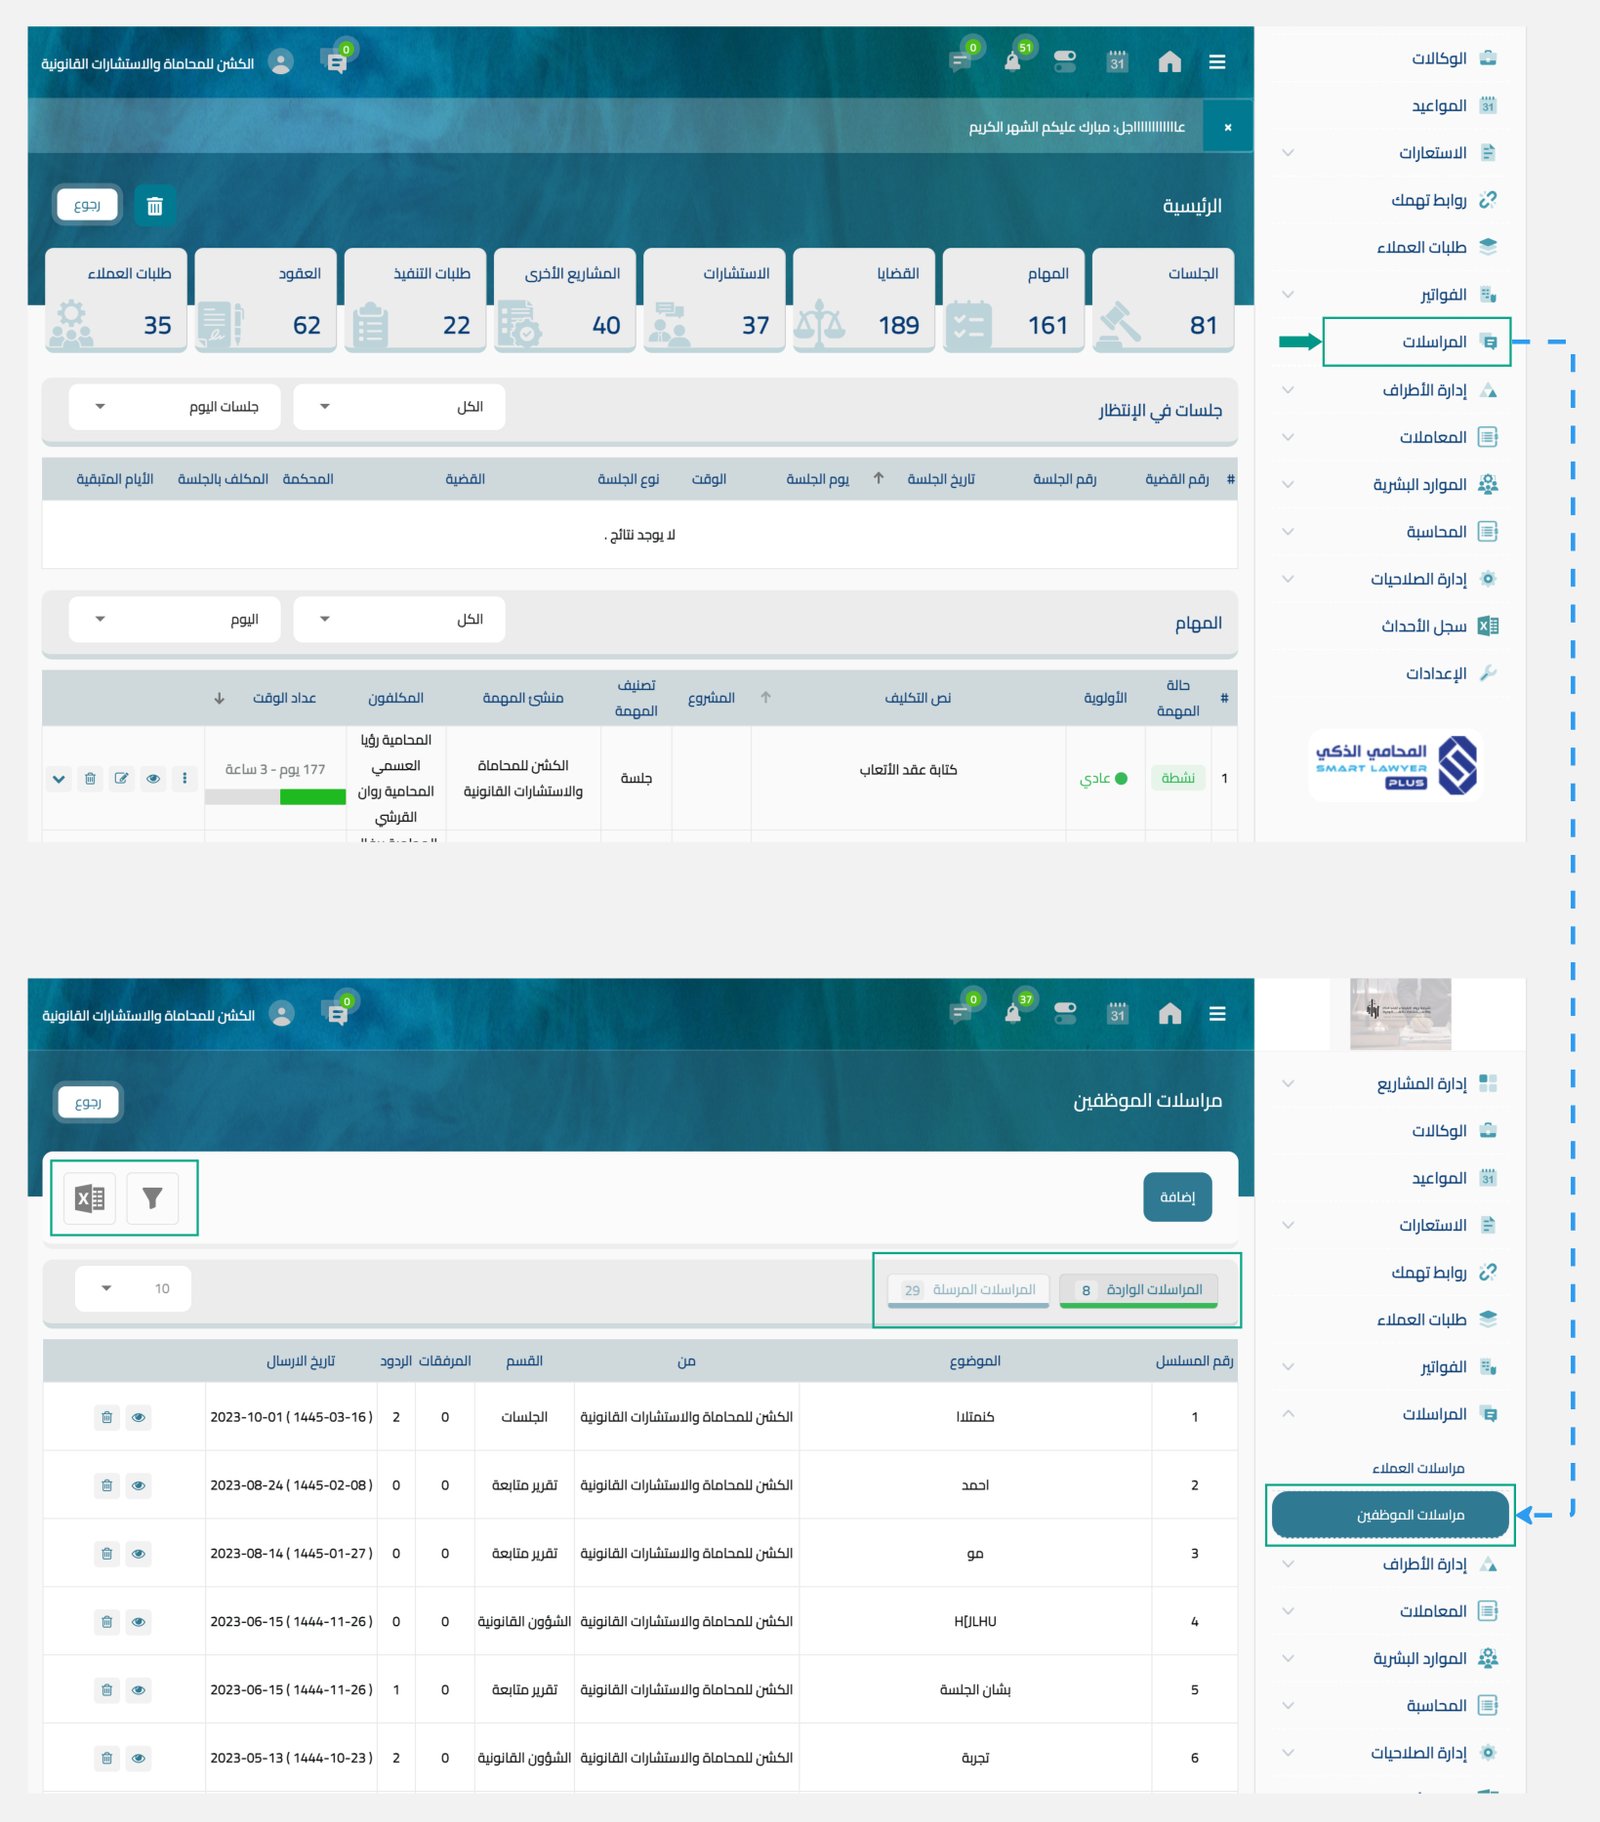The image size is (1600, 1822).
Task: Open calendar icon in top header
Action: pyautogui.click(x=1117, y=62)
